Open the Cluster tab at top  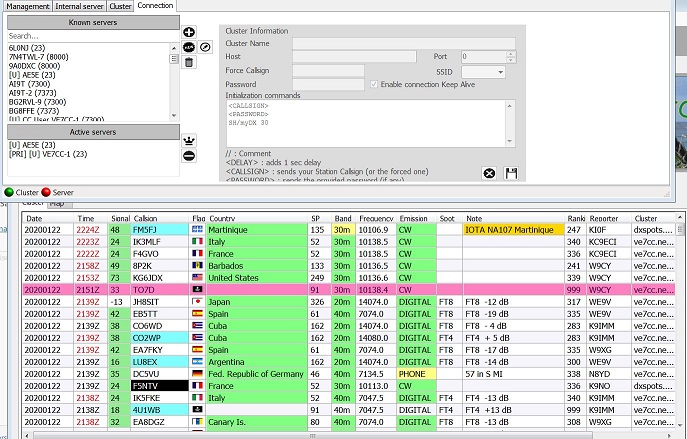[120, 6]
